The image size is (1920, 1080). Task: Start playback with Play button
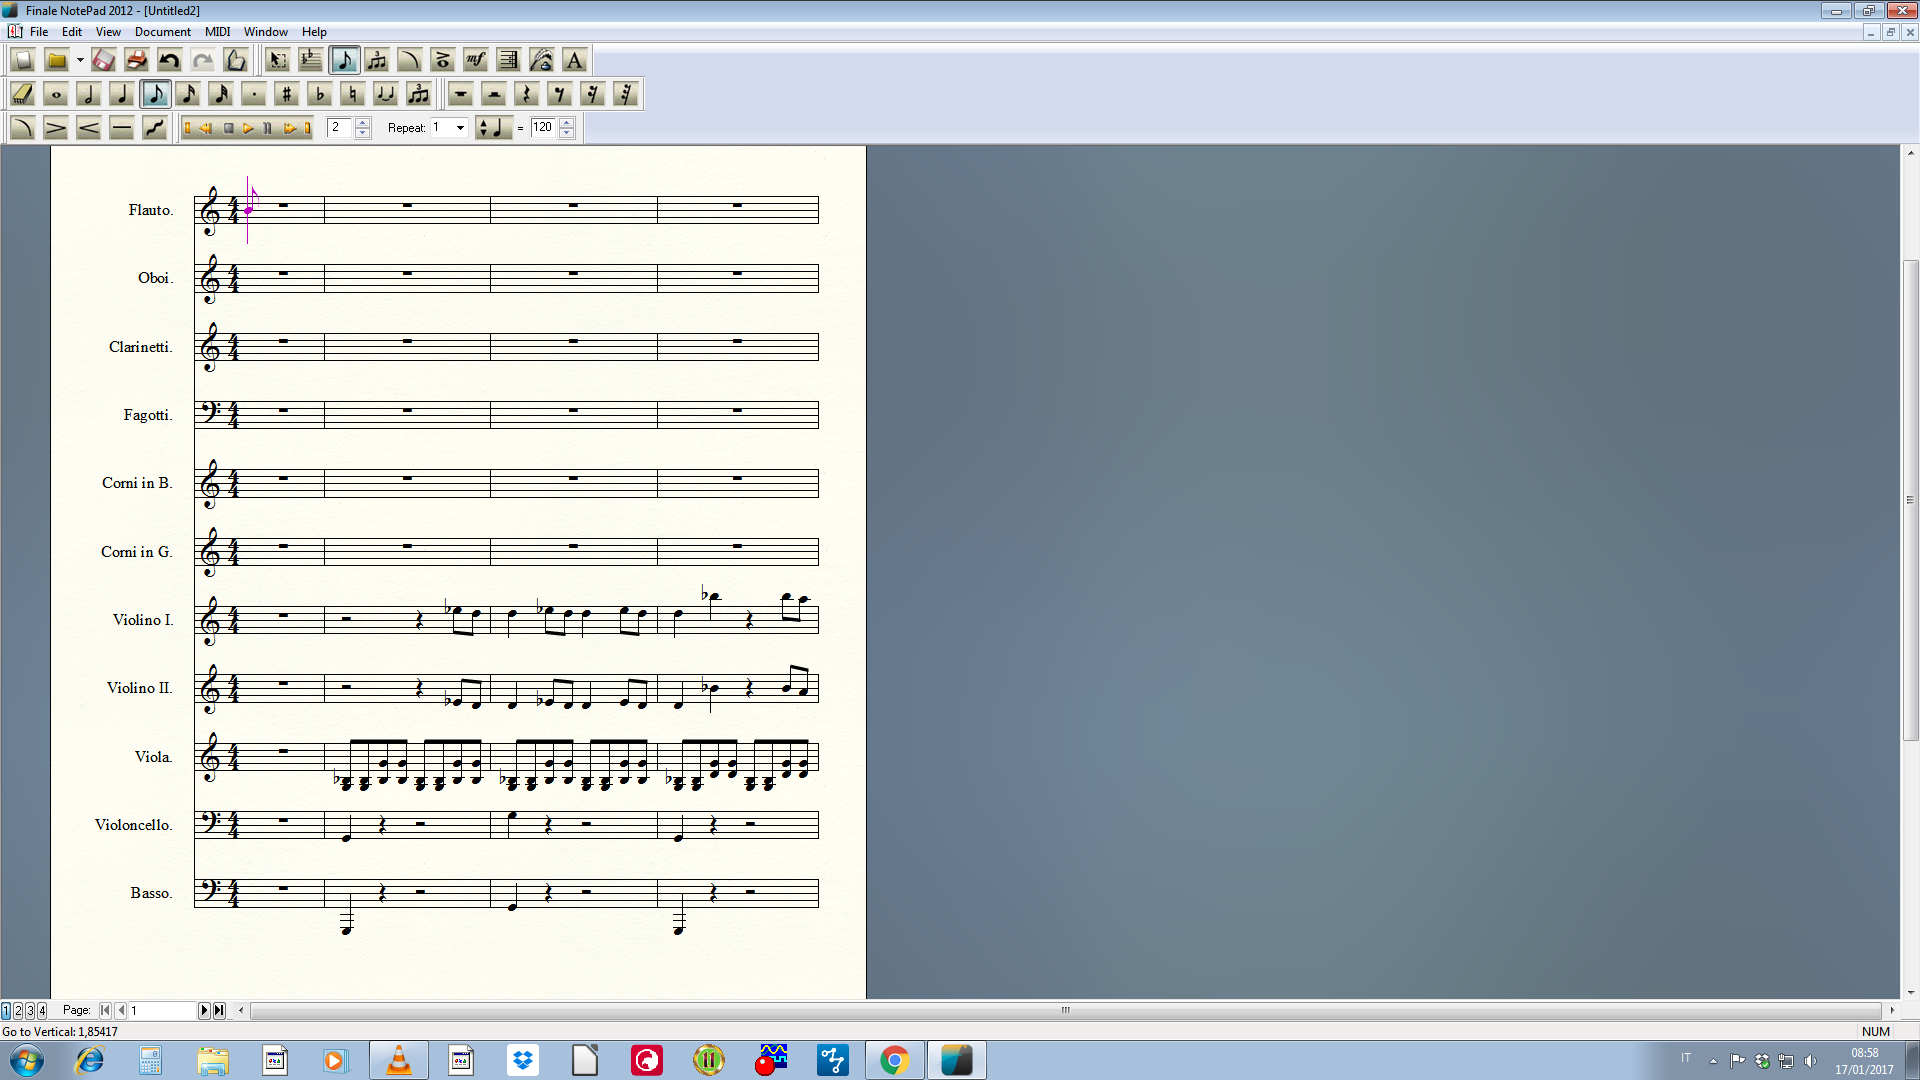point(248,128)
